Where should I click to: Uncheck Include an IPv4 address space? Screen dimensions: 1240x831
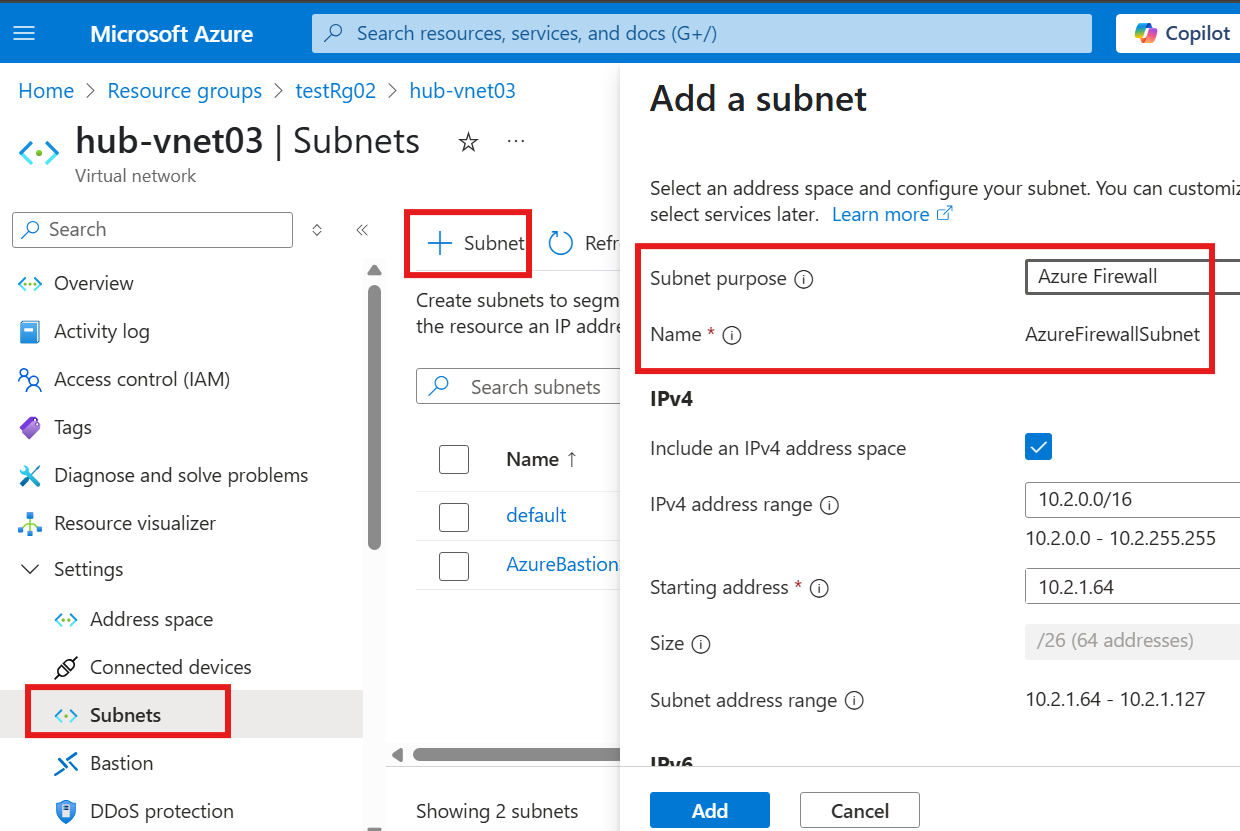click(1038, 447)
